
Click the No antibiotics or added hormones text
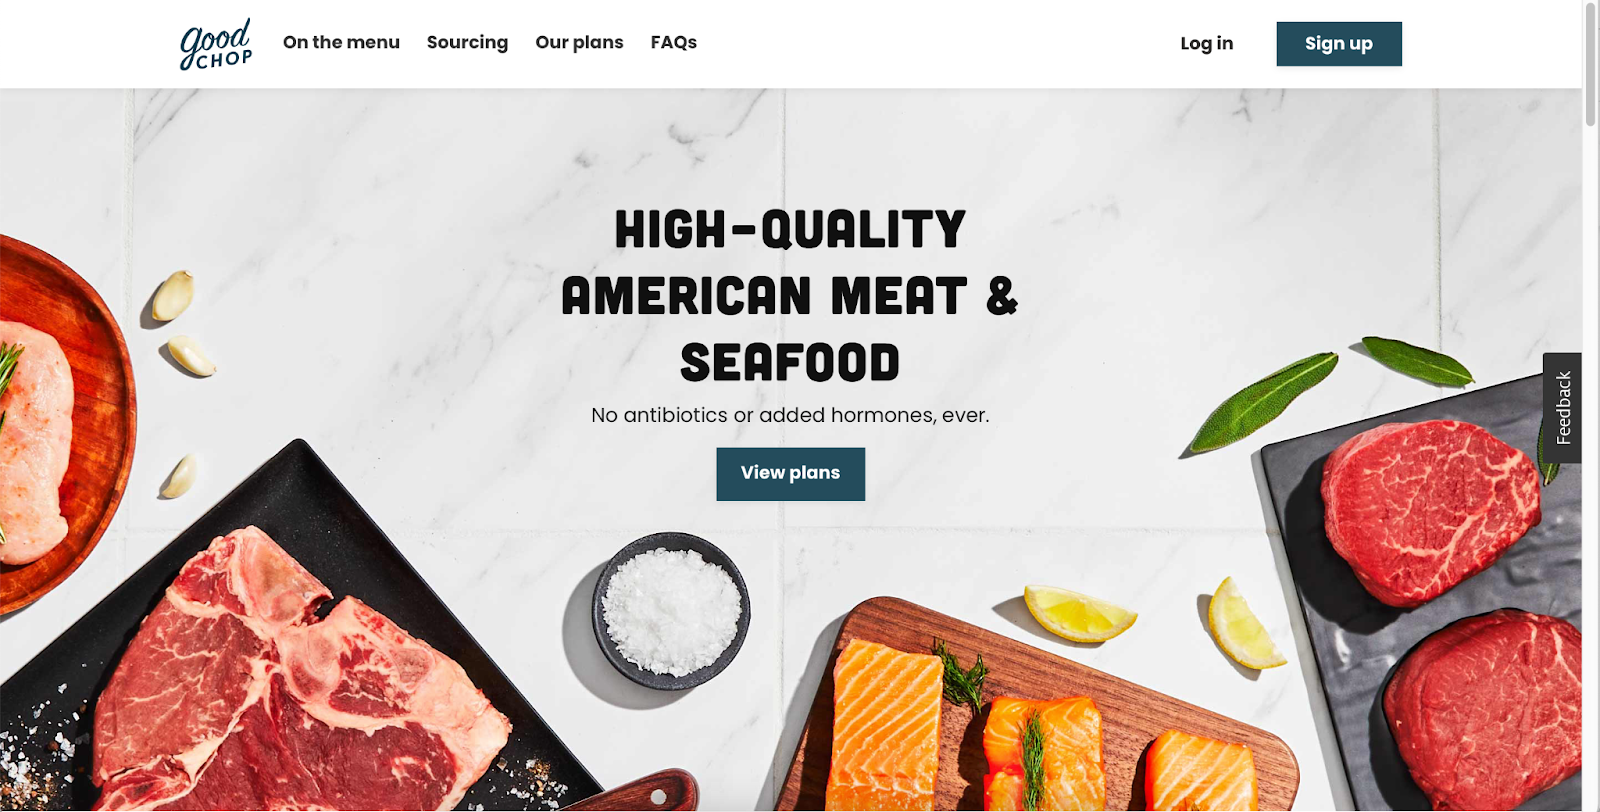[790, 415]
